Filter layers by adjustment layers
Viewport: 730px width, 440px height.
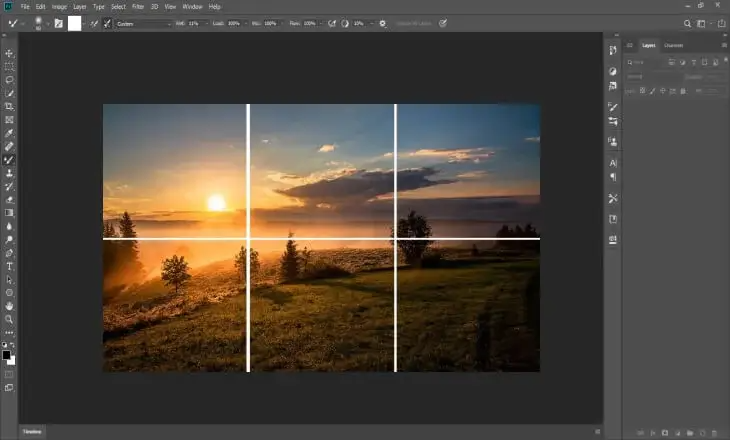[683, 62]
